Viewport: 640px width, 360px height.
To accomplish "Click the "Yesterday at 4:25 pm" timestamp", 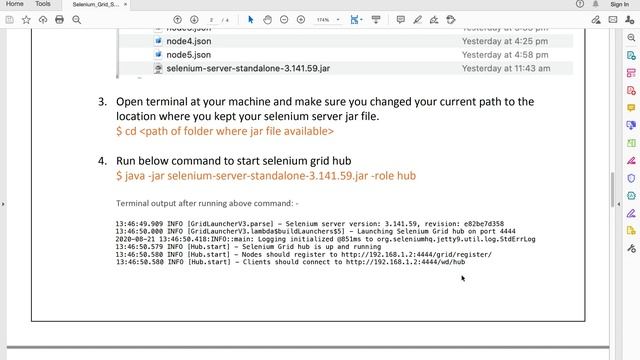I will (x=505, y=41).
